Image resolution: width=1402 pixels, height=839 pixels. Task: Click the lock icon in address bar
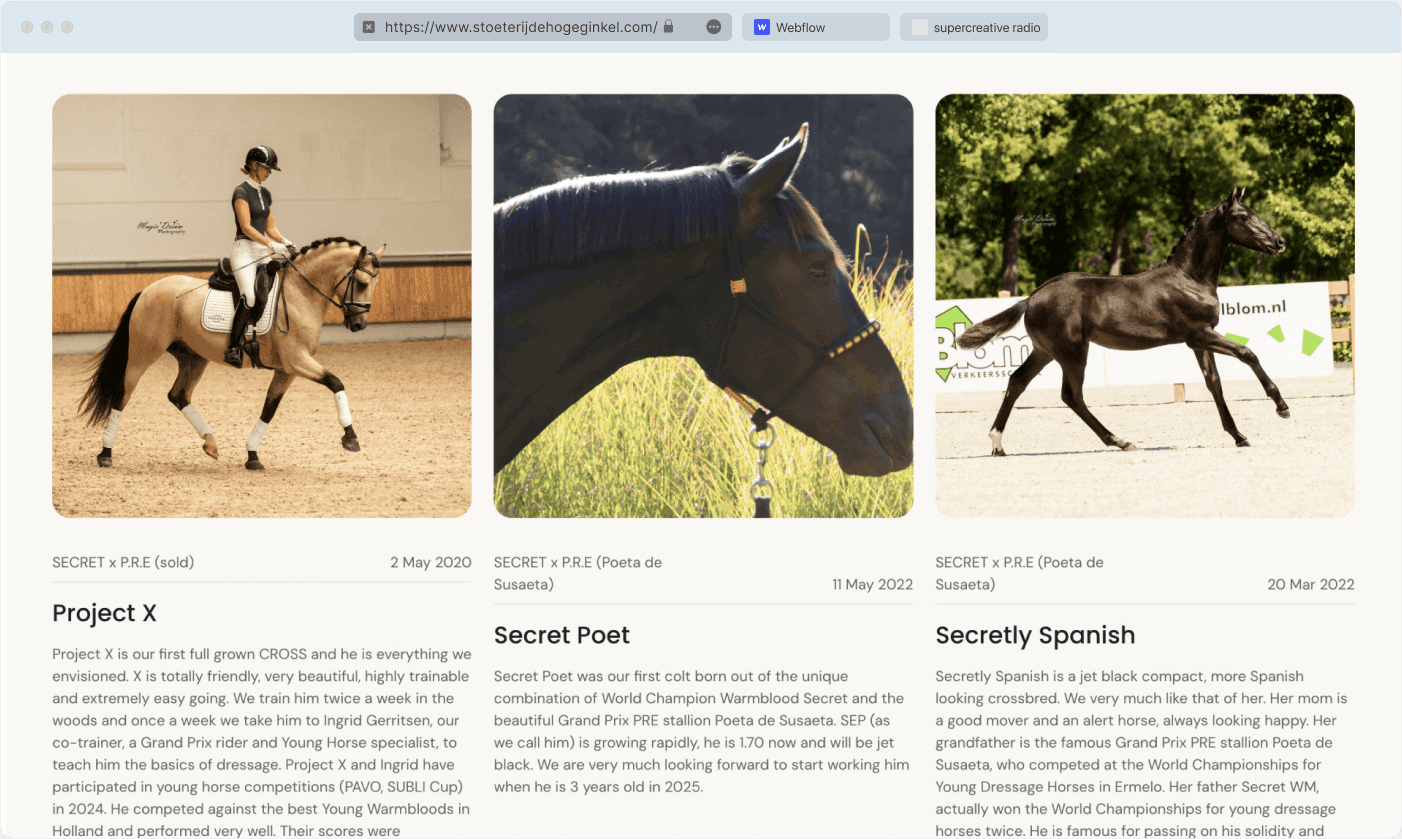click(x=668, y=27)
